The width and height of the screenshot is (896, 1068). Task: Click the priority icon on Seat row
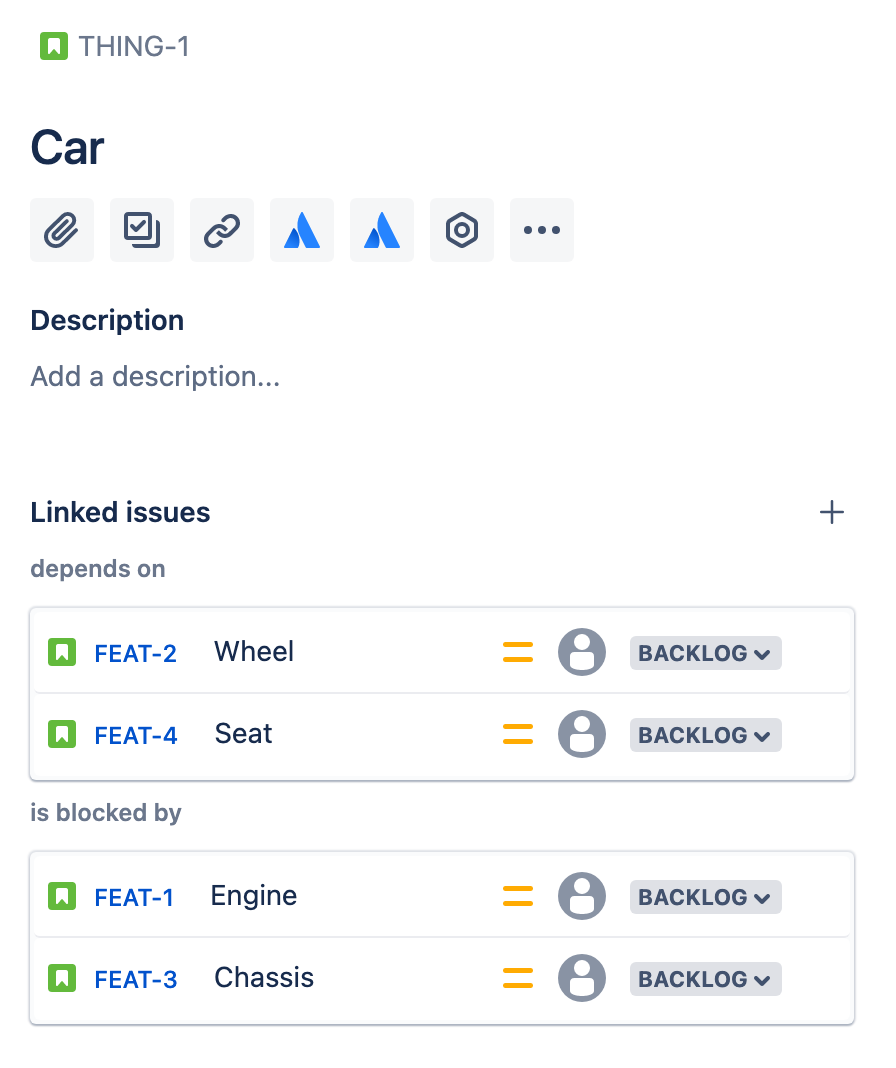pyautogui.click(x=518, y=735)
